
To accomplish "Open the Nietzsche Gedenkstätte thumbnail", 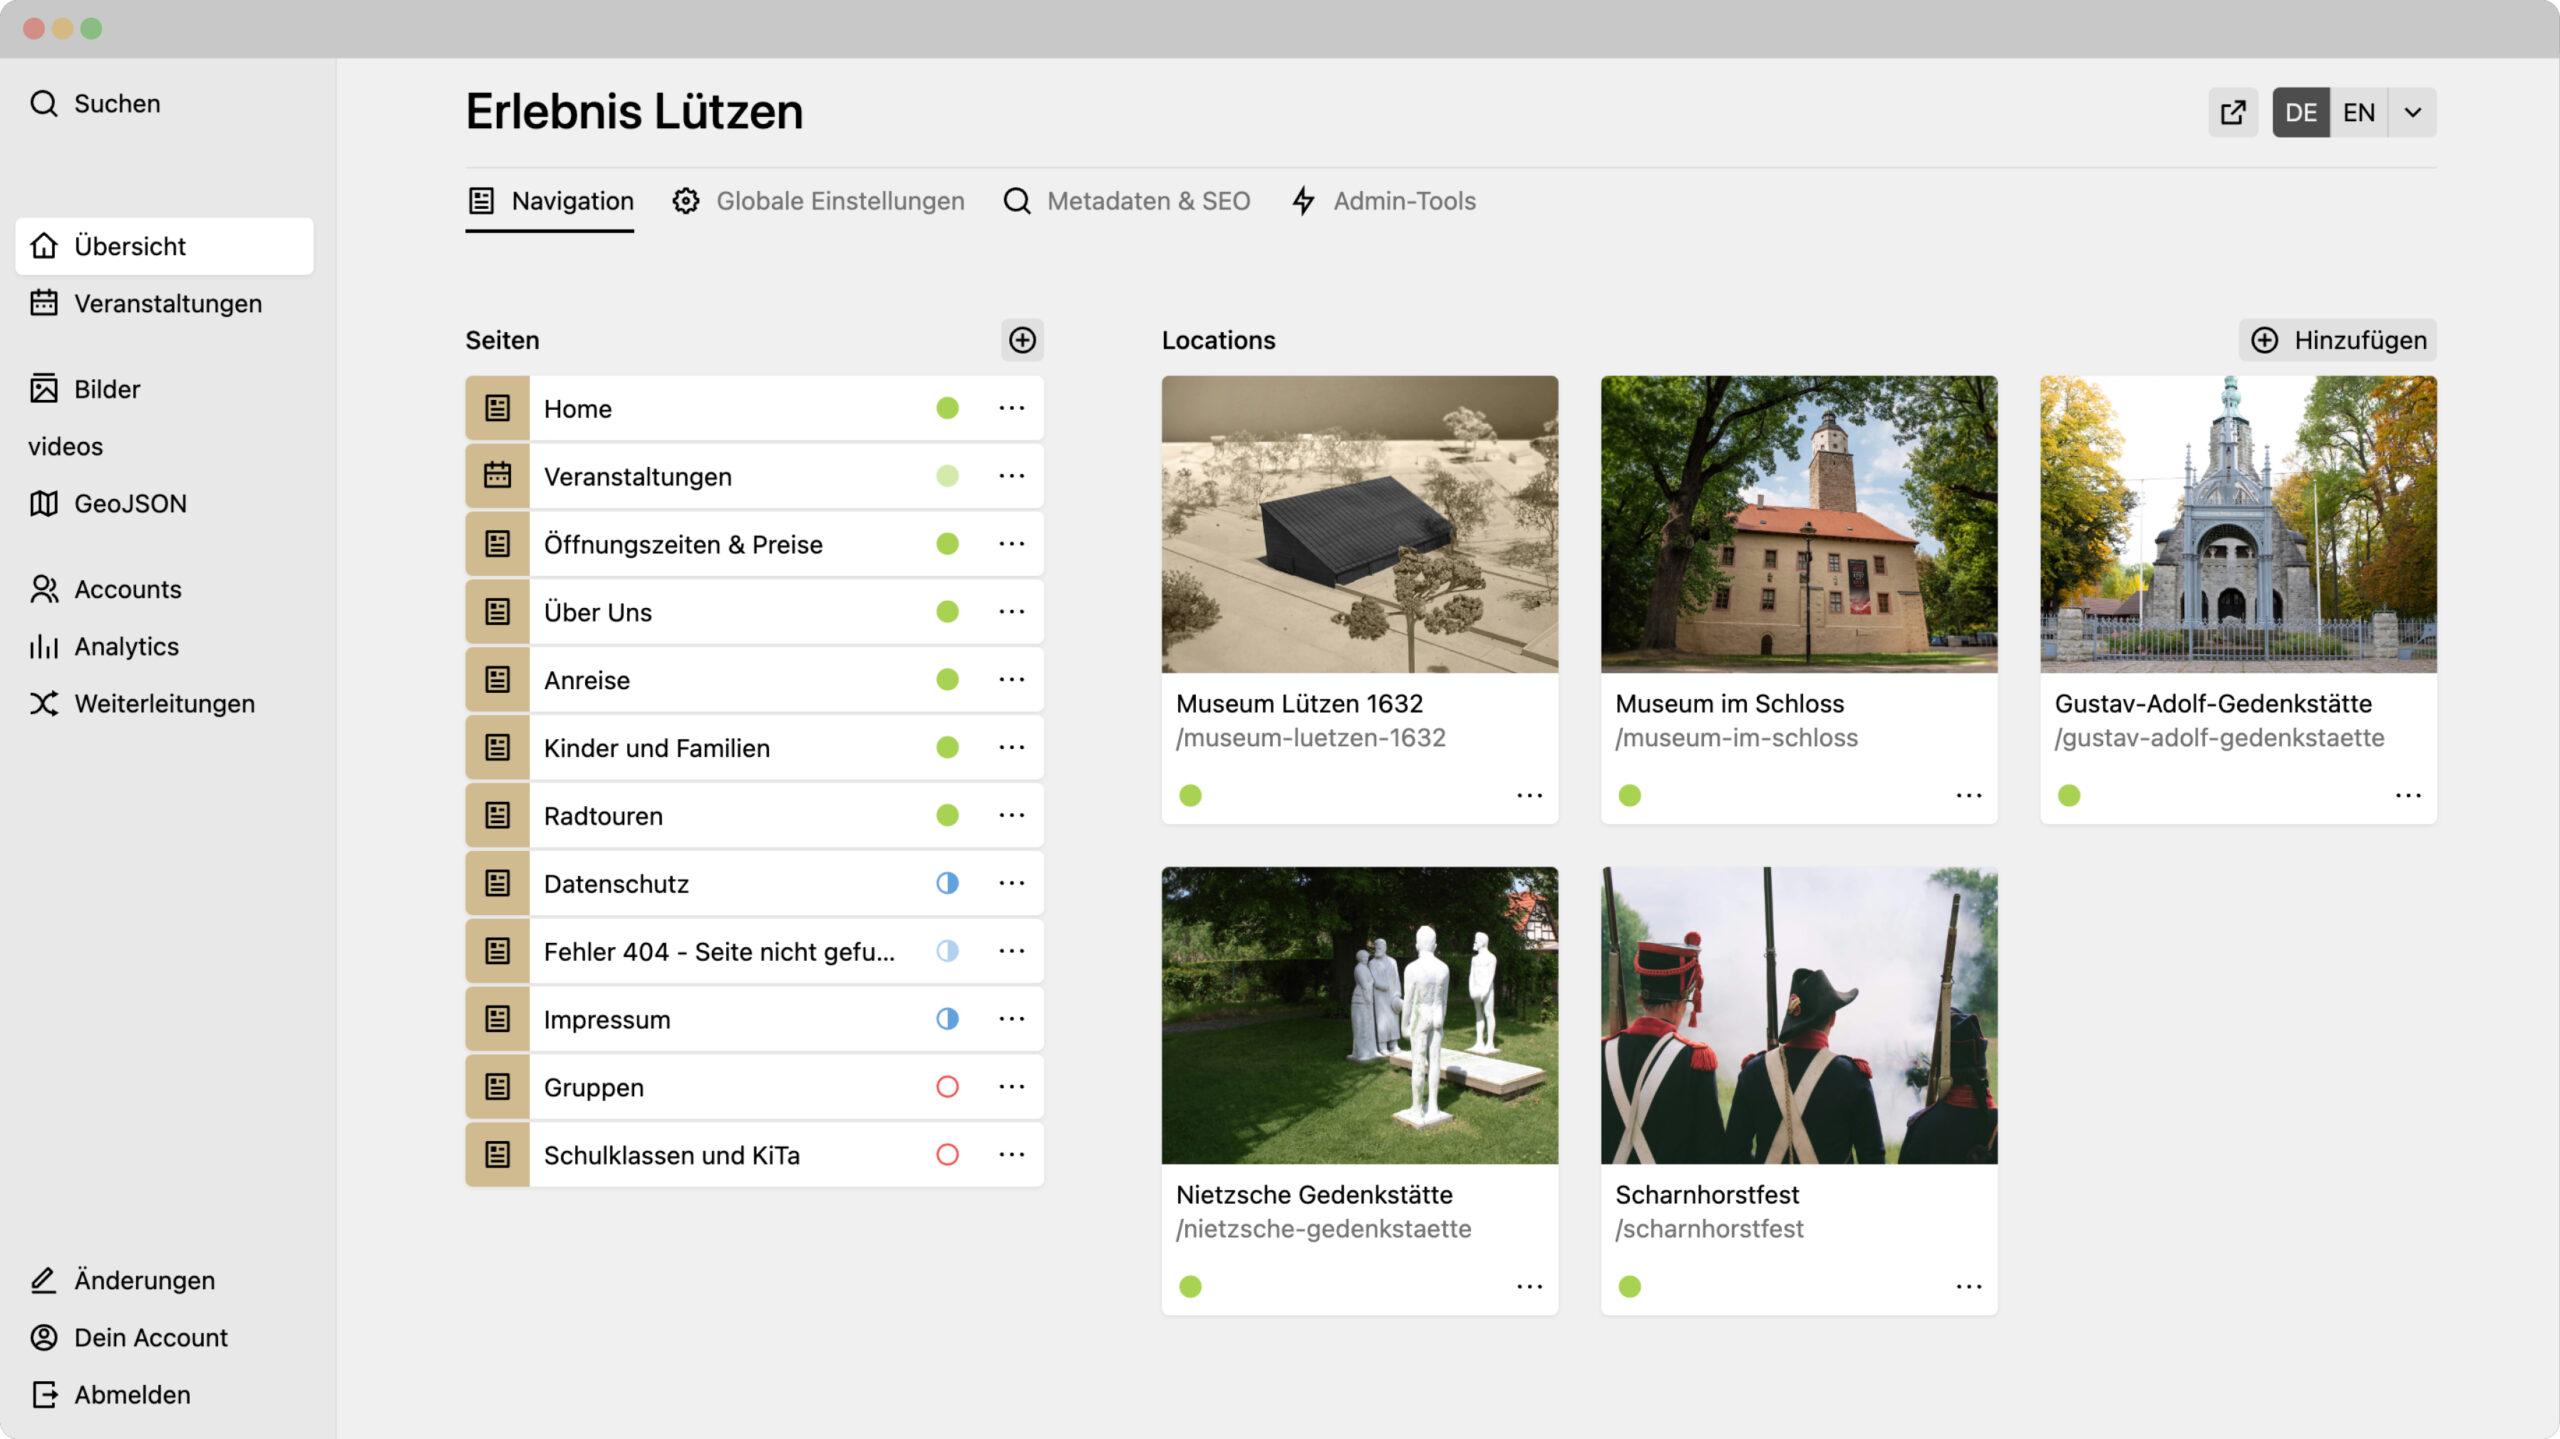I will pyautogui.click(x=1359, y=1015).
